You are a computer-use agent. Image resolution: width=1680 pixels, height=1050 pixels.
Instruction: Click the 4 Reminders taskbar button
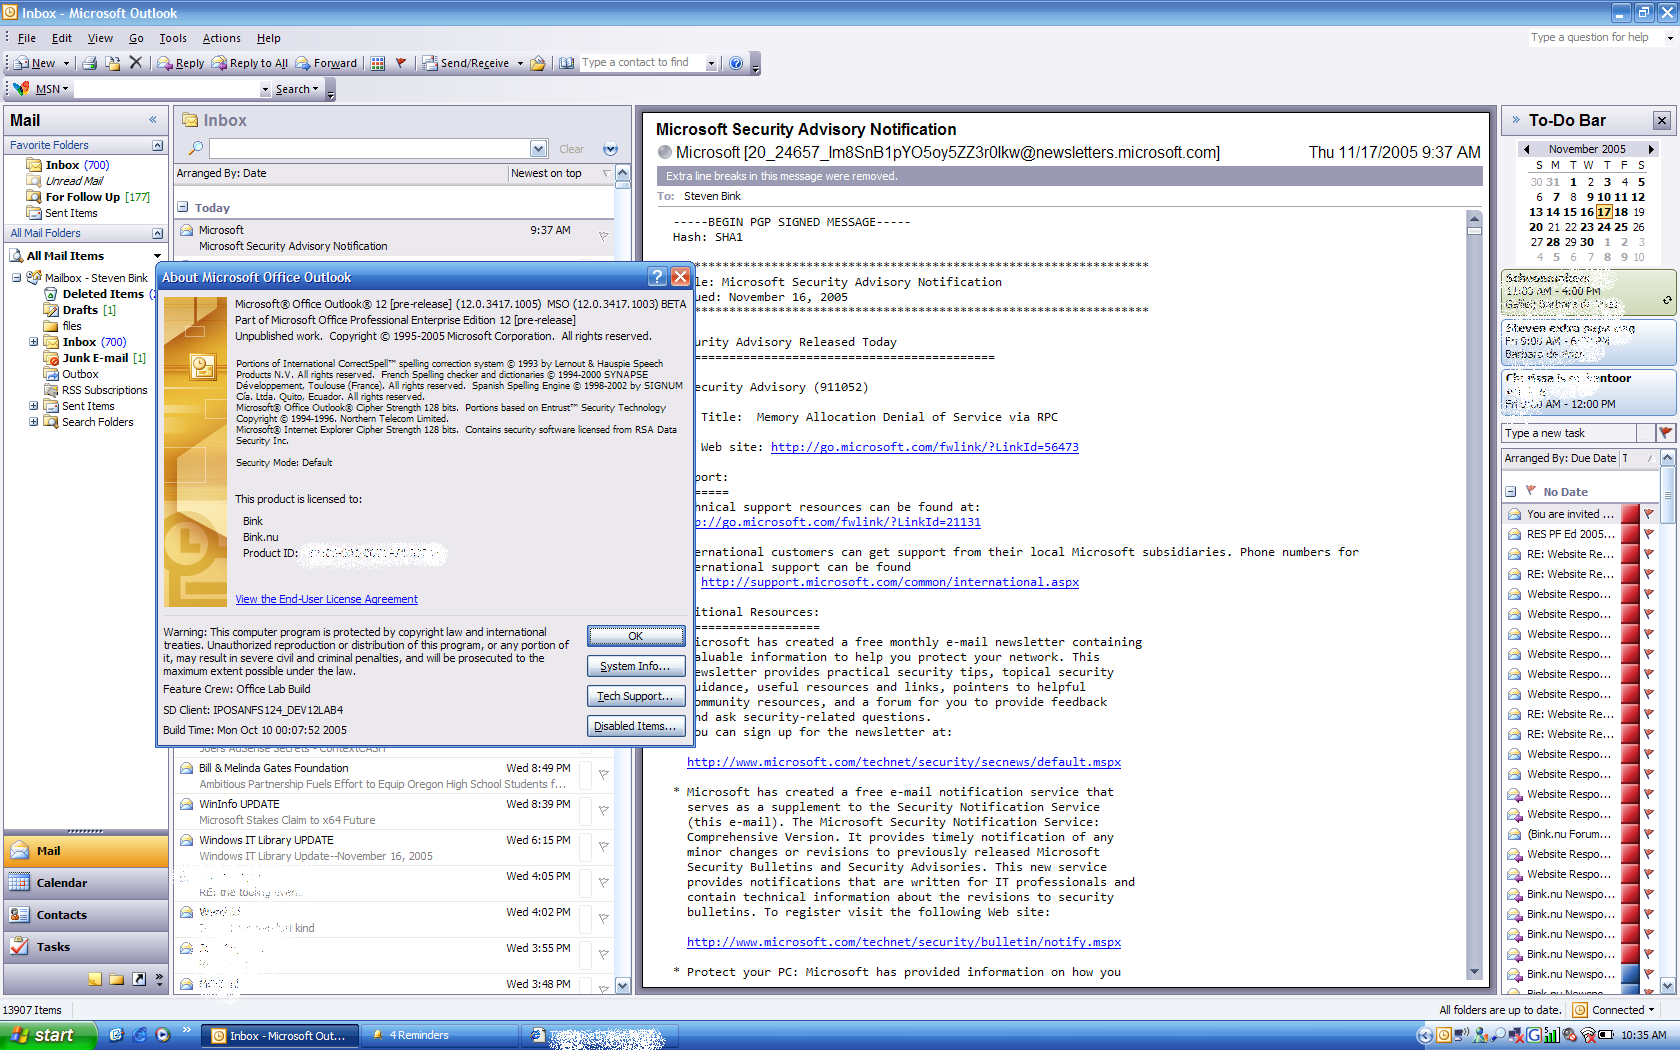pyautogui.click(x=437, y=1035)
